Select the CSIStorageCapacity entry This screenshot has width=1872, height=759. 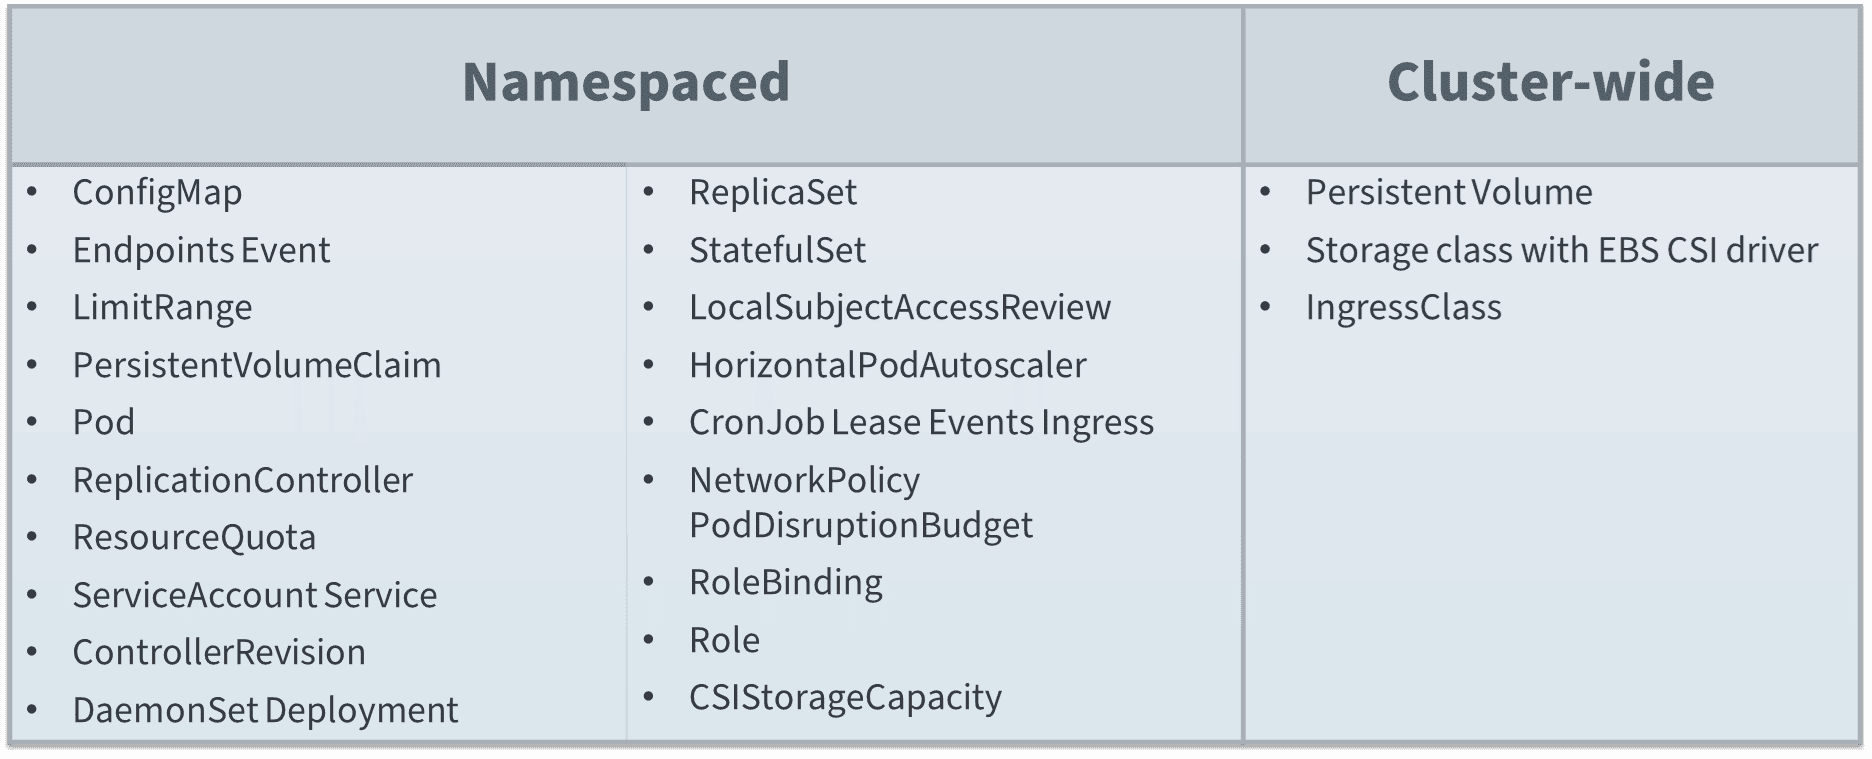[845, 697]
